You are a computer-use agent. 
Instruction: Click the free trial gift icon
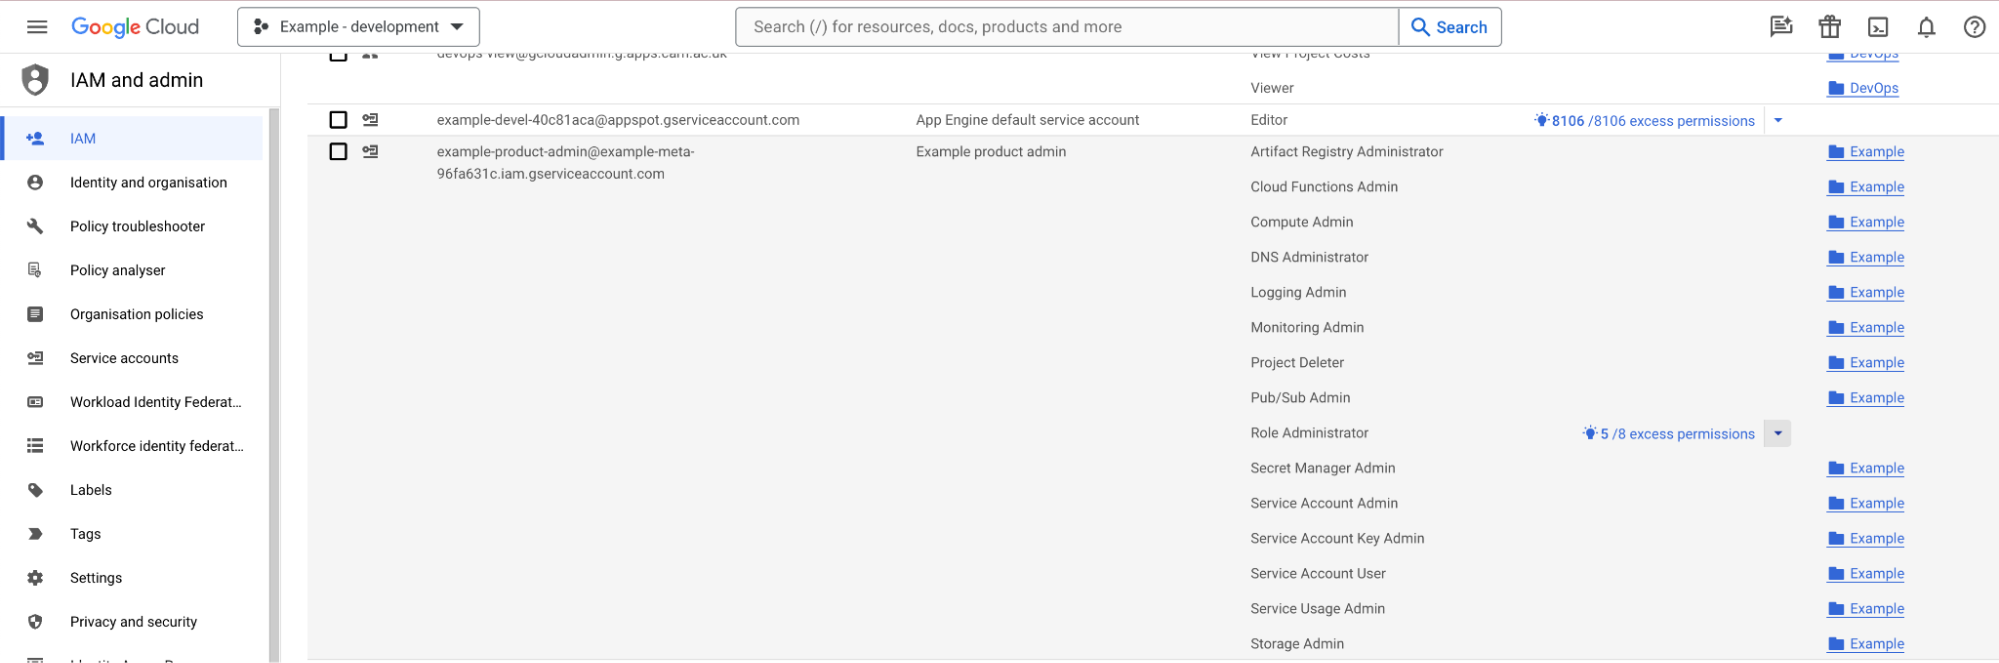pyautogui.click(x=1829, y=27)
